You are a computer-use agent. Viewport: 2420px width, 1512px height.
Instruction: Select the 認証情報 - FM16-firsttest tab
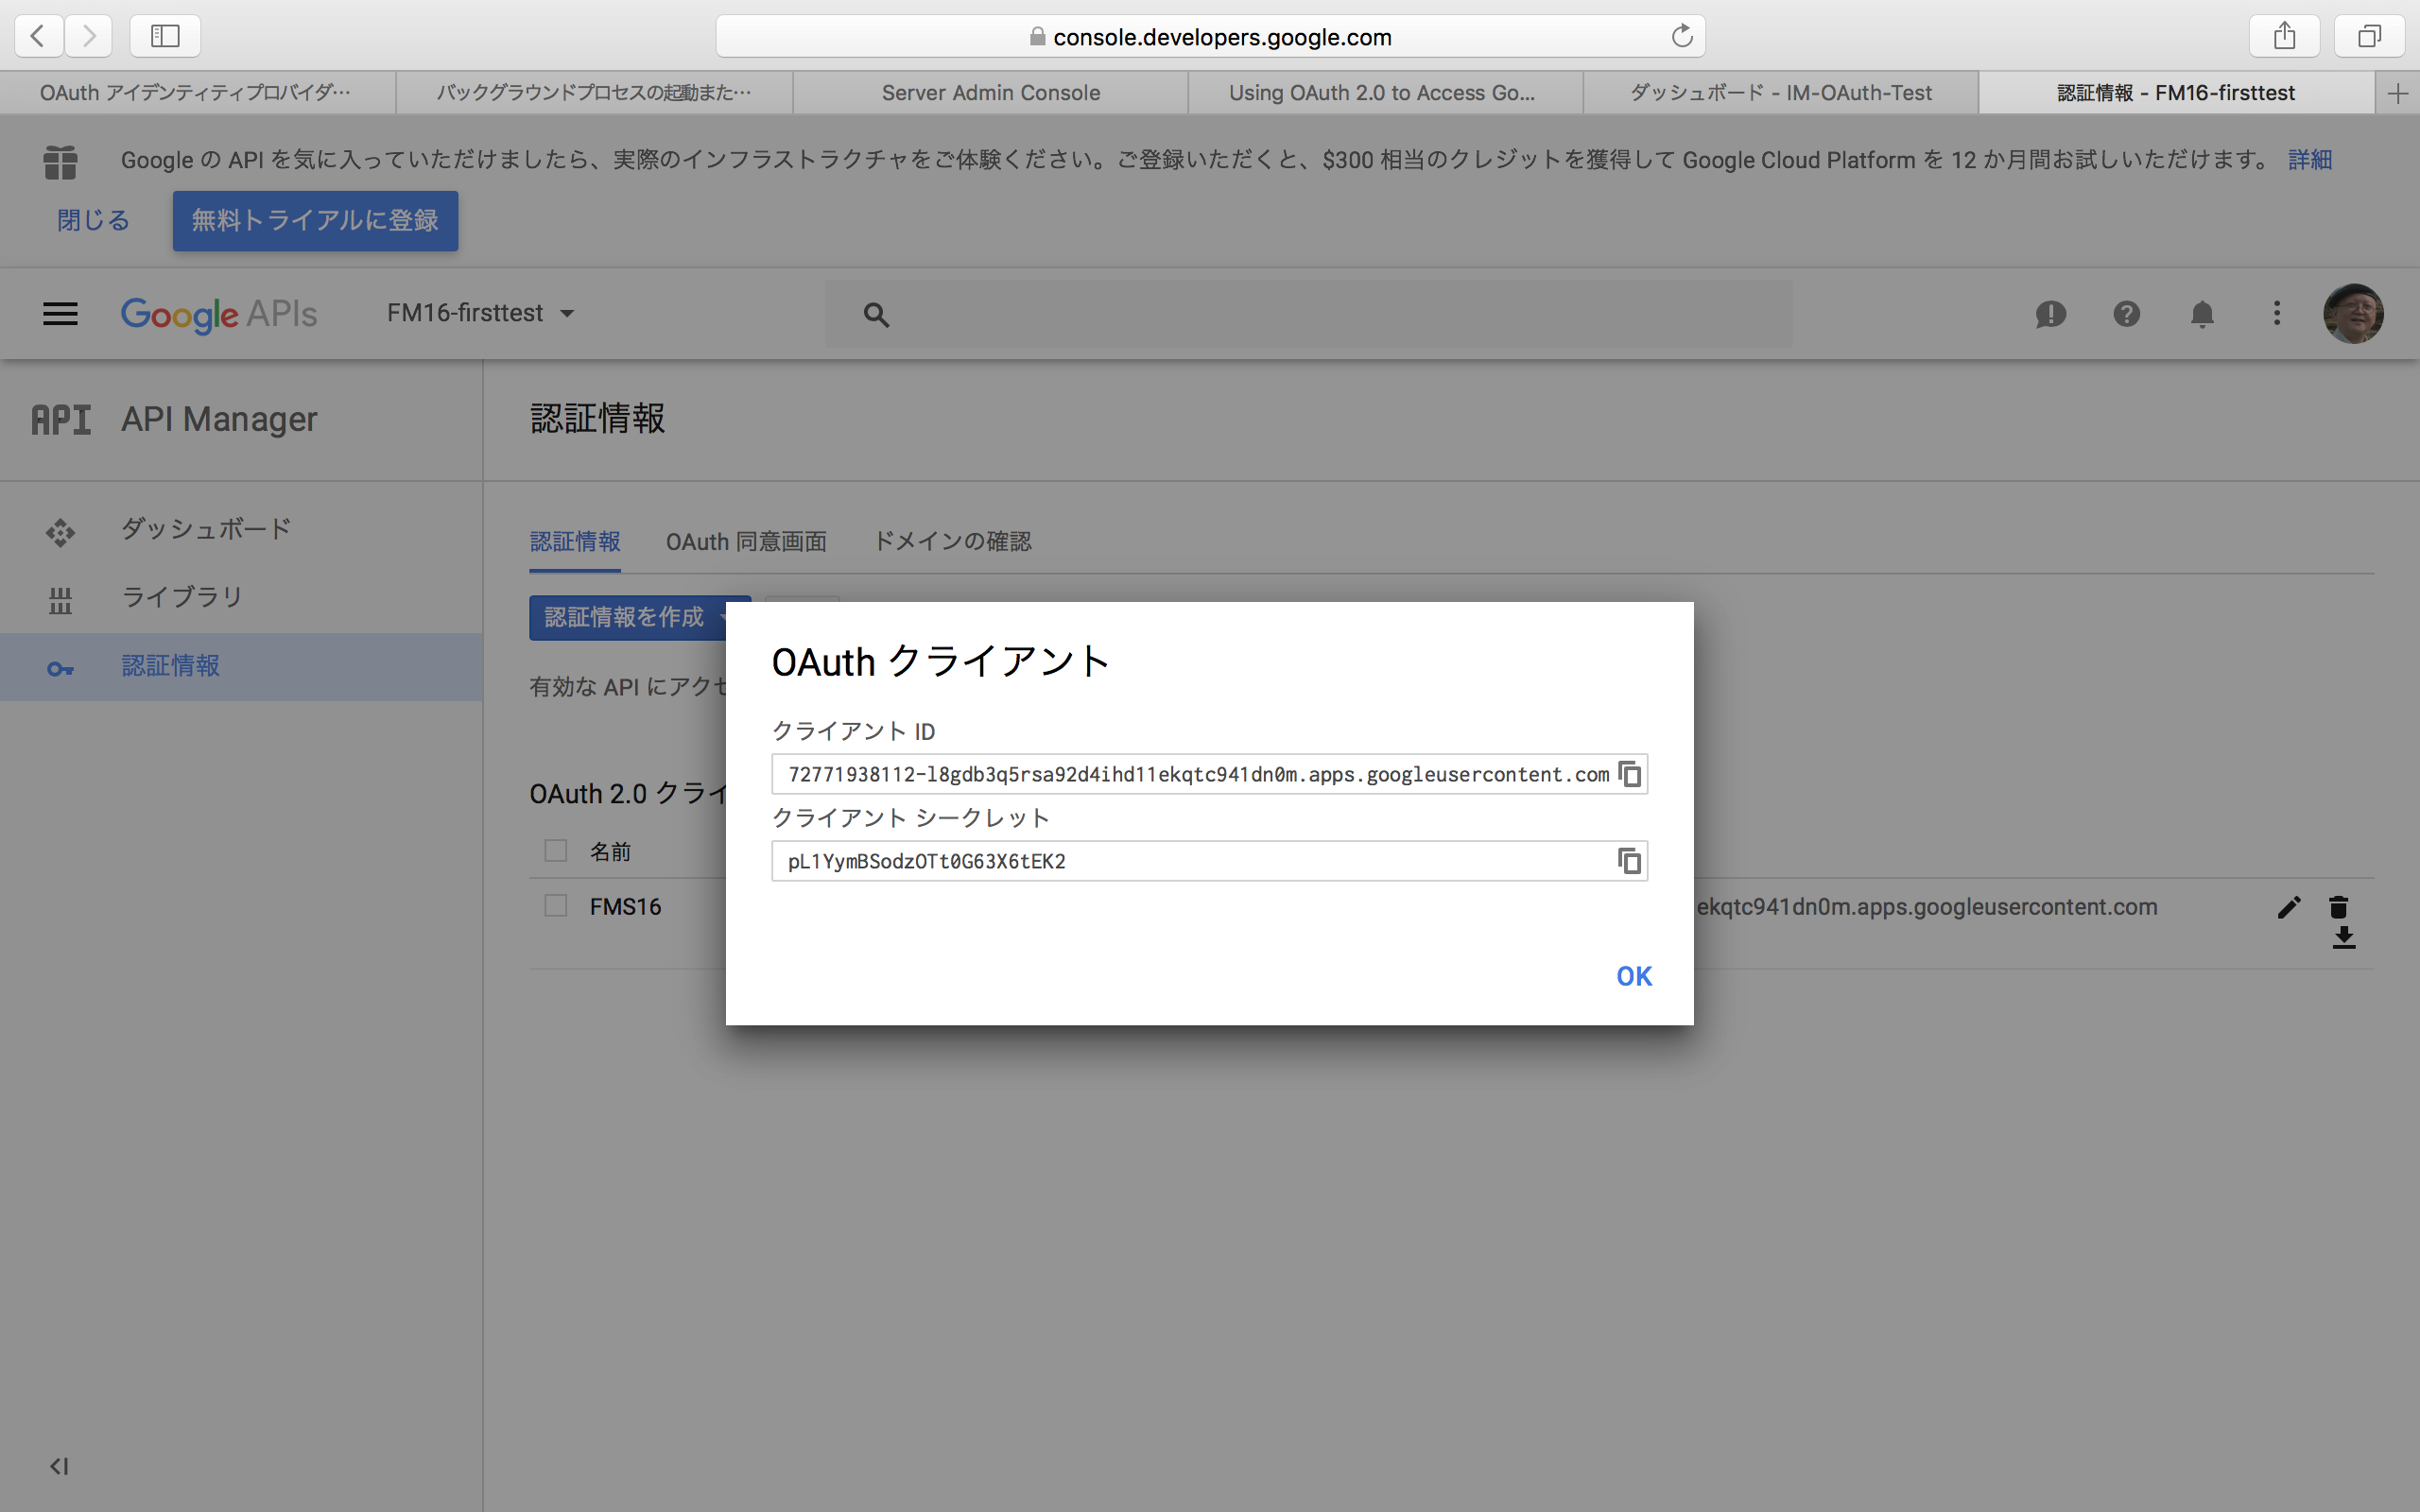[x=2176, y=93]
